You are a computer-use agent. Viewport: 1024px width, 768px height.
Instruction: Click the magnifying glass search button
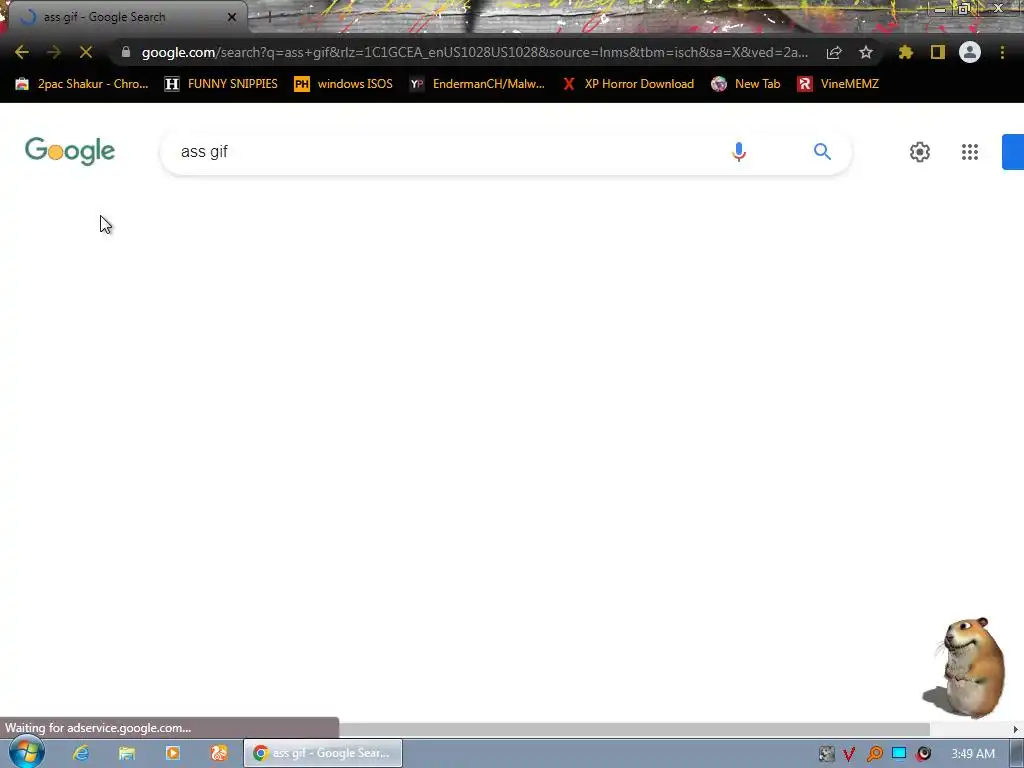[x=822, y=152]
